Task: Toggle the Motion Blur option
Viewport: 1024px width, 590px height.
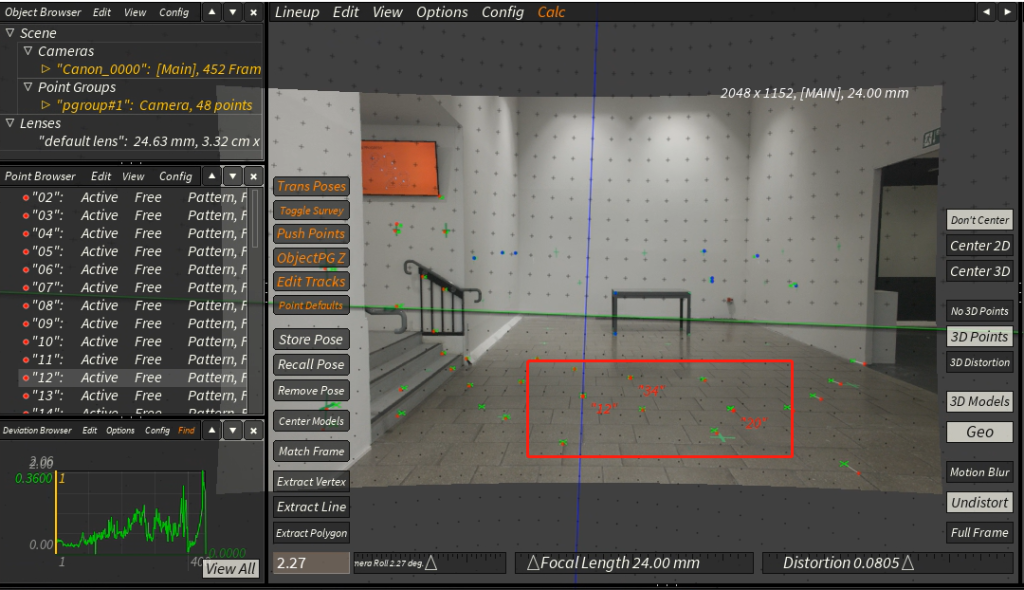Action: tap(980, 472)
